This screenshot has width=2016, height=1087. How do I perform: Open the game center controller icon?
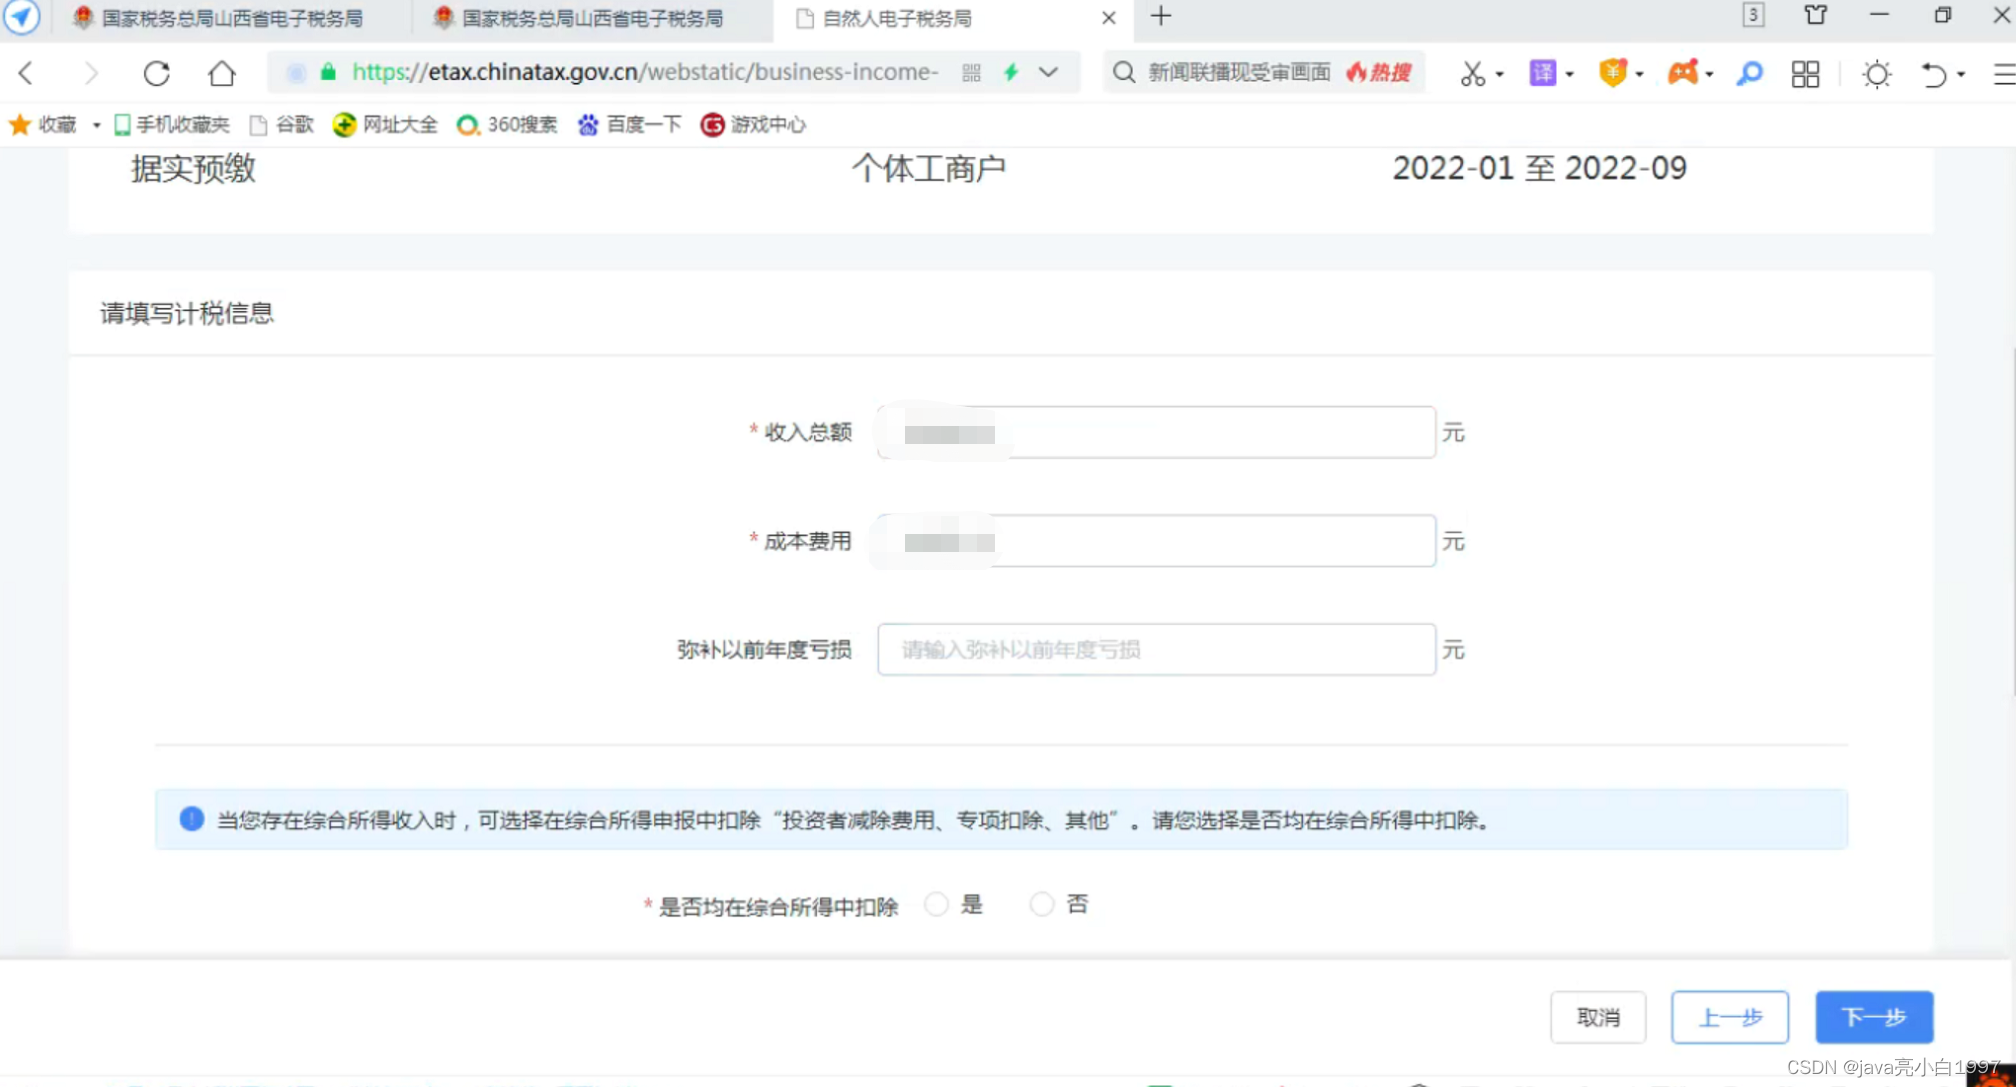click(x=1684, y=73)
